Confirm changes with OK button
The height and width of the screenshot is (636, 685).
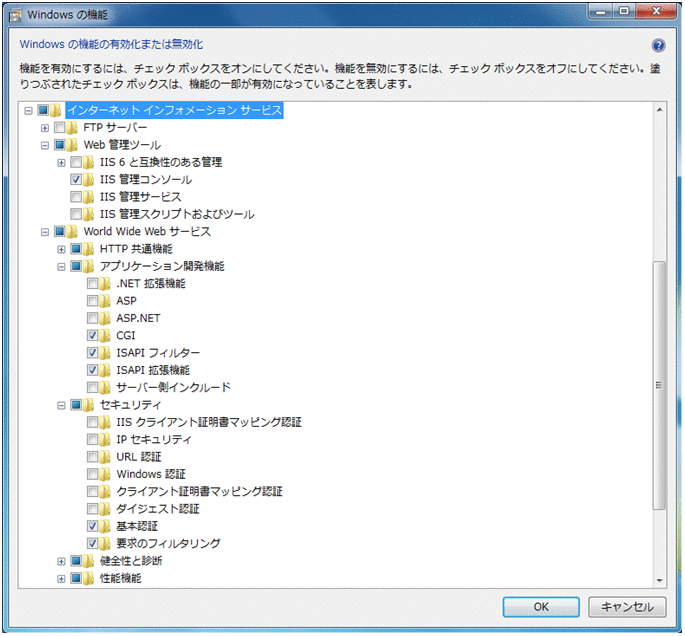tap(541, 607)
